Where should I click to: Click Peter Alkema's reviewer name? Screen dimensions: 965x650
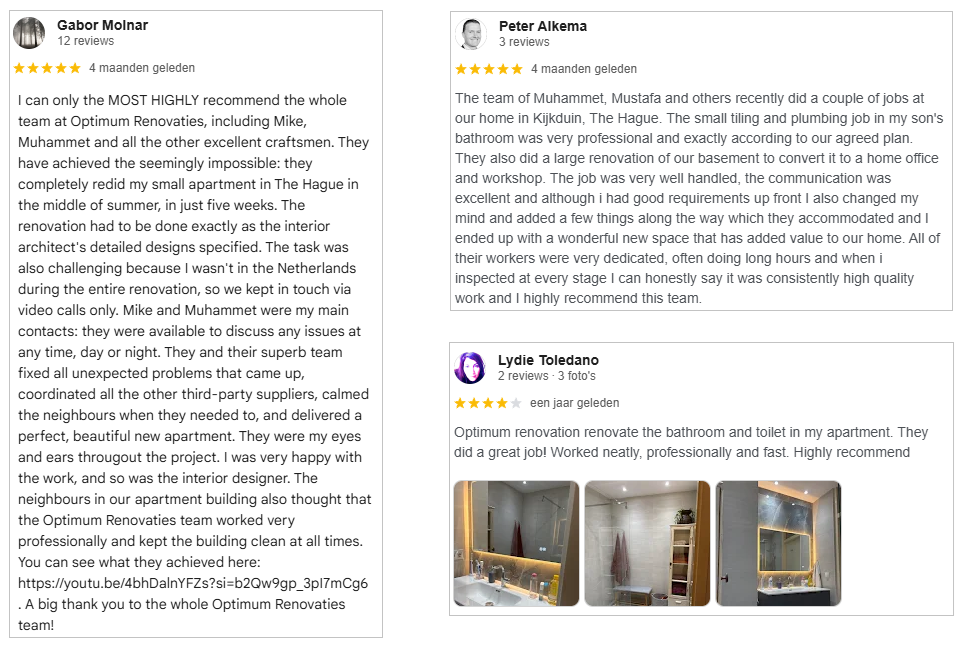[x=543, y=26]
